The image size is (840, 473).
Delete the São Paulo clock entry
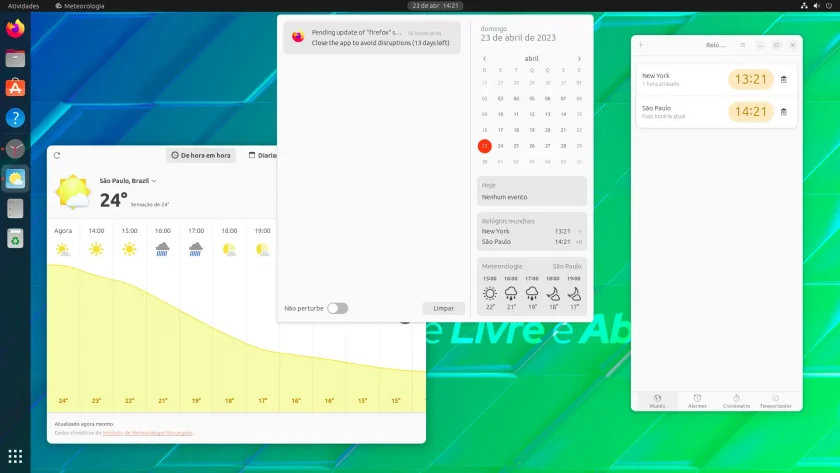click(783, 112)
